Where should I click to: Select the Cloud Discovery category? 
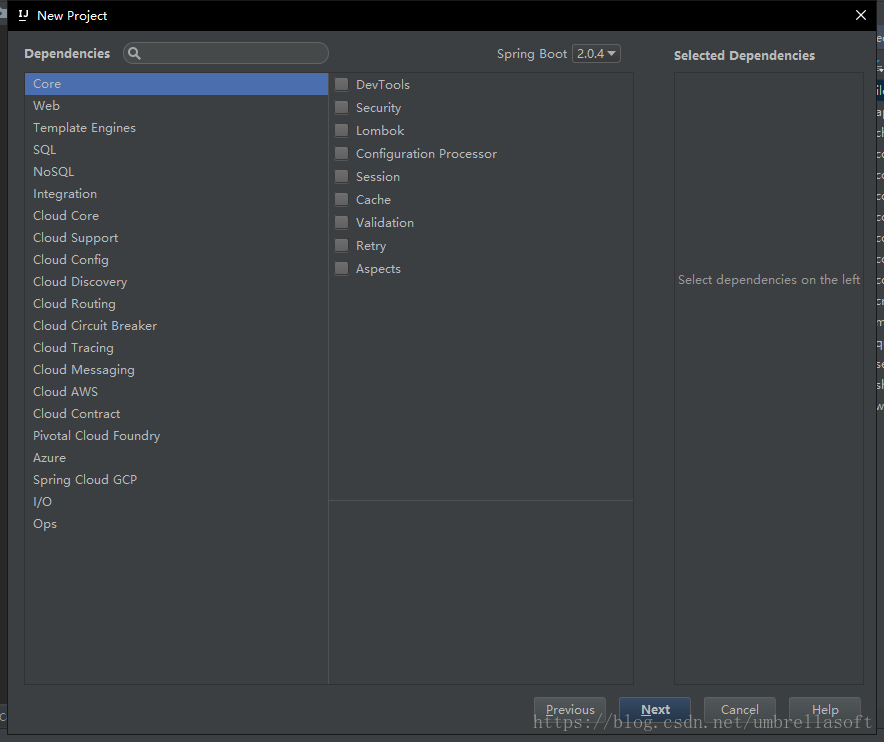coord(176,282)
